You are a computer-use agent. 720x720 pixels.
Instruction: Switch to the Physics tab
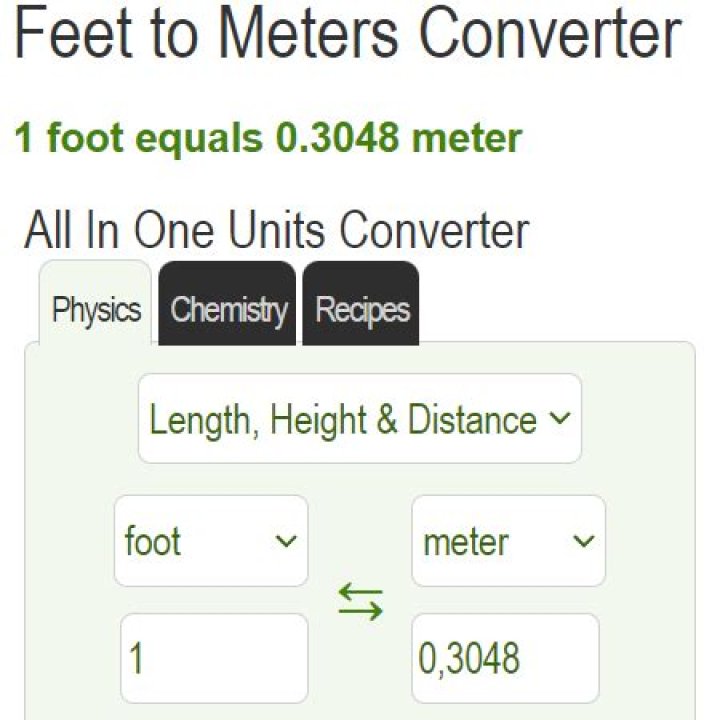pyautogui.click(x=96, y=310)
